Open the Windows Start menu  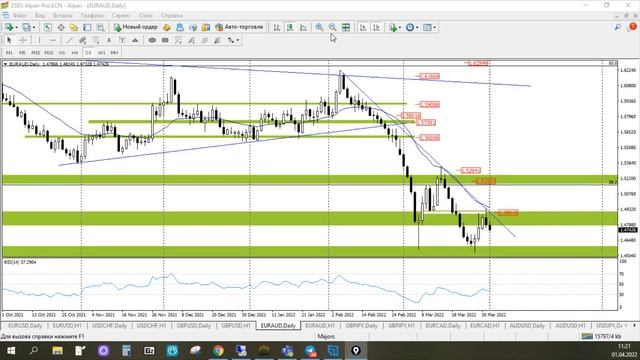click(x=11, y=351)
